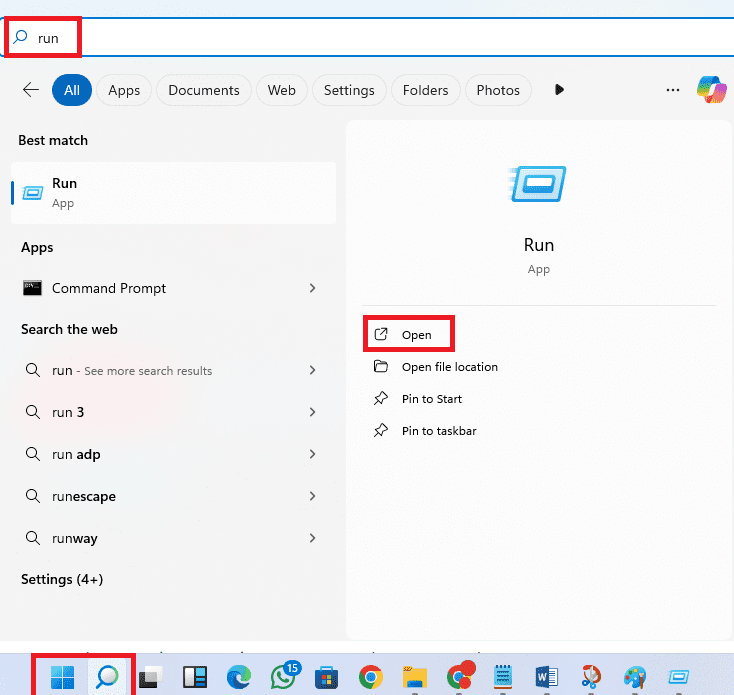
Task: Click the Windows Start button on taskbar
Action: (62, 677)
